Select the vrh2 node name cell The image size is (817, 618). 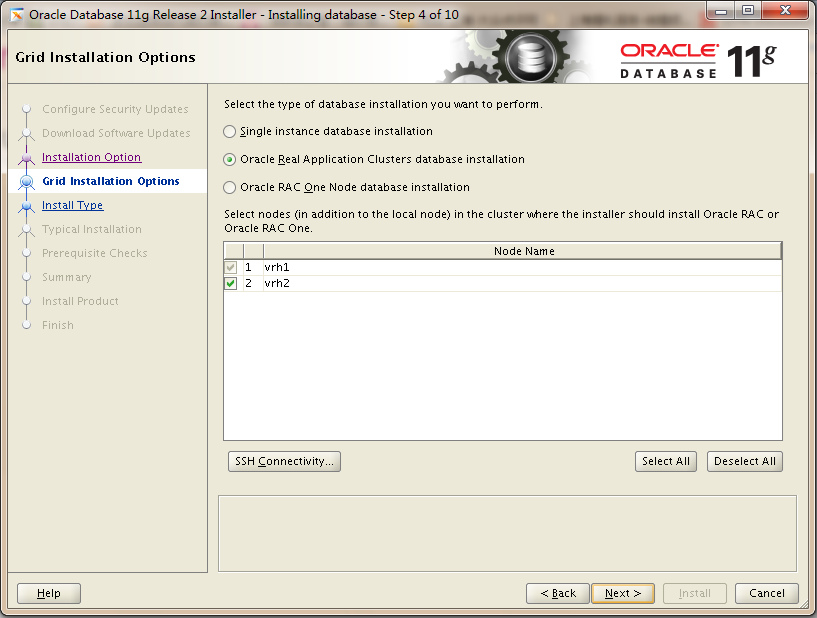tap(523, 283)
